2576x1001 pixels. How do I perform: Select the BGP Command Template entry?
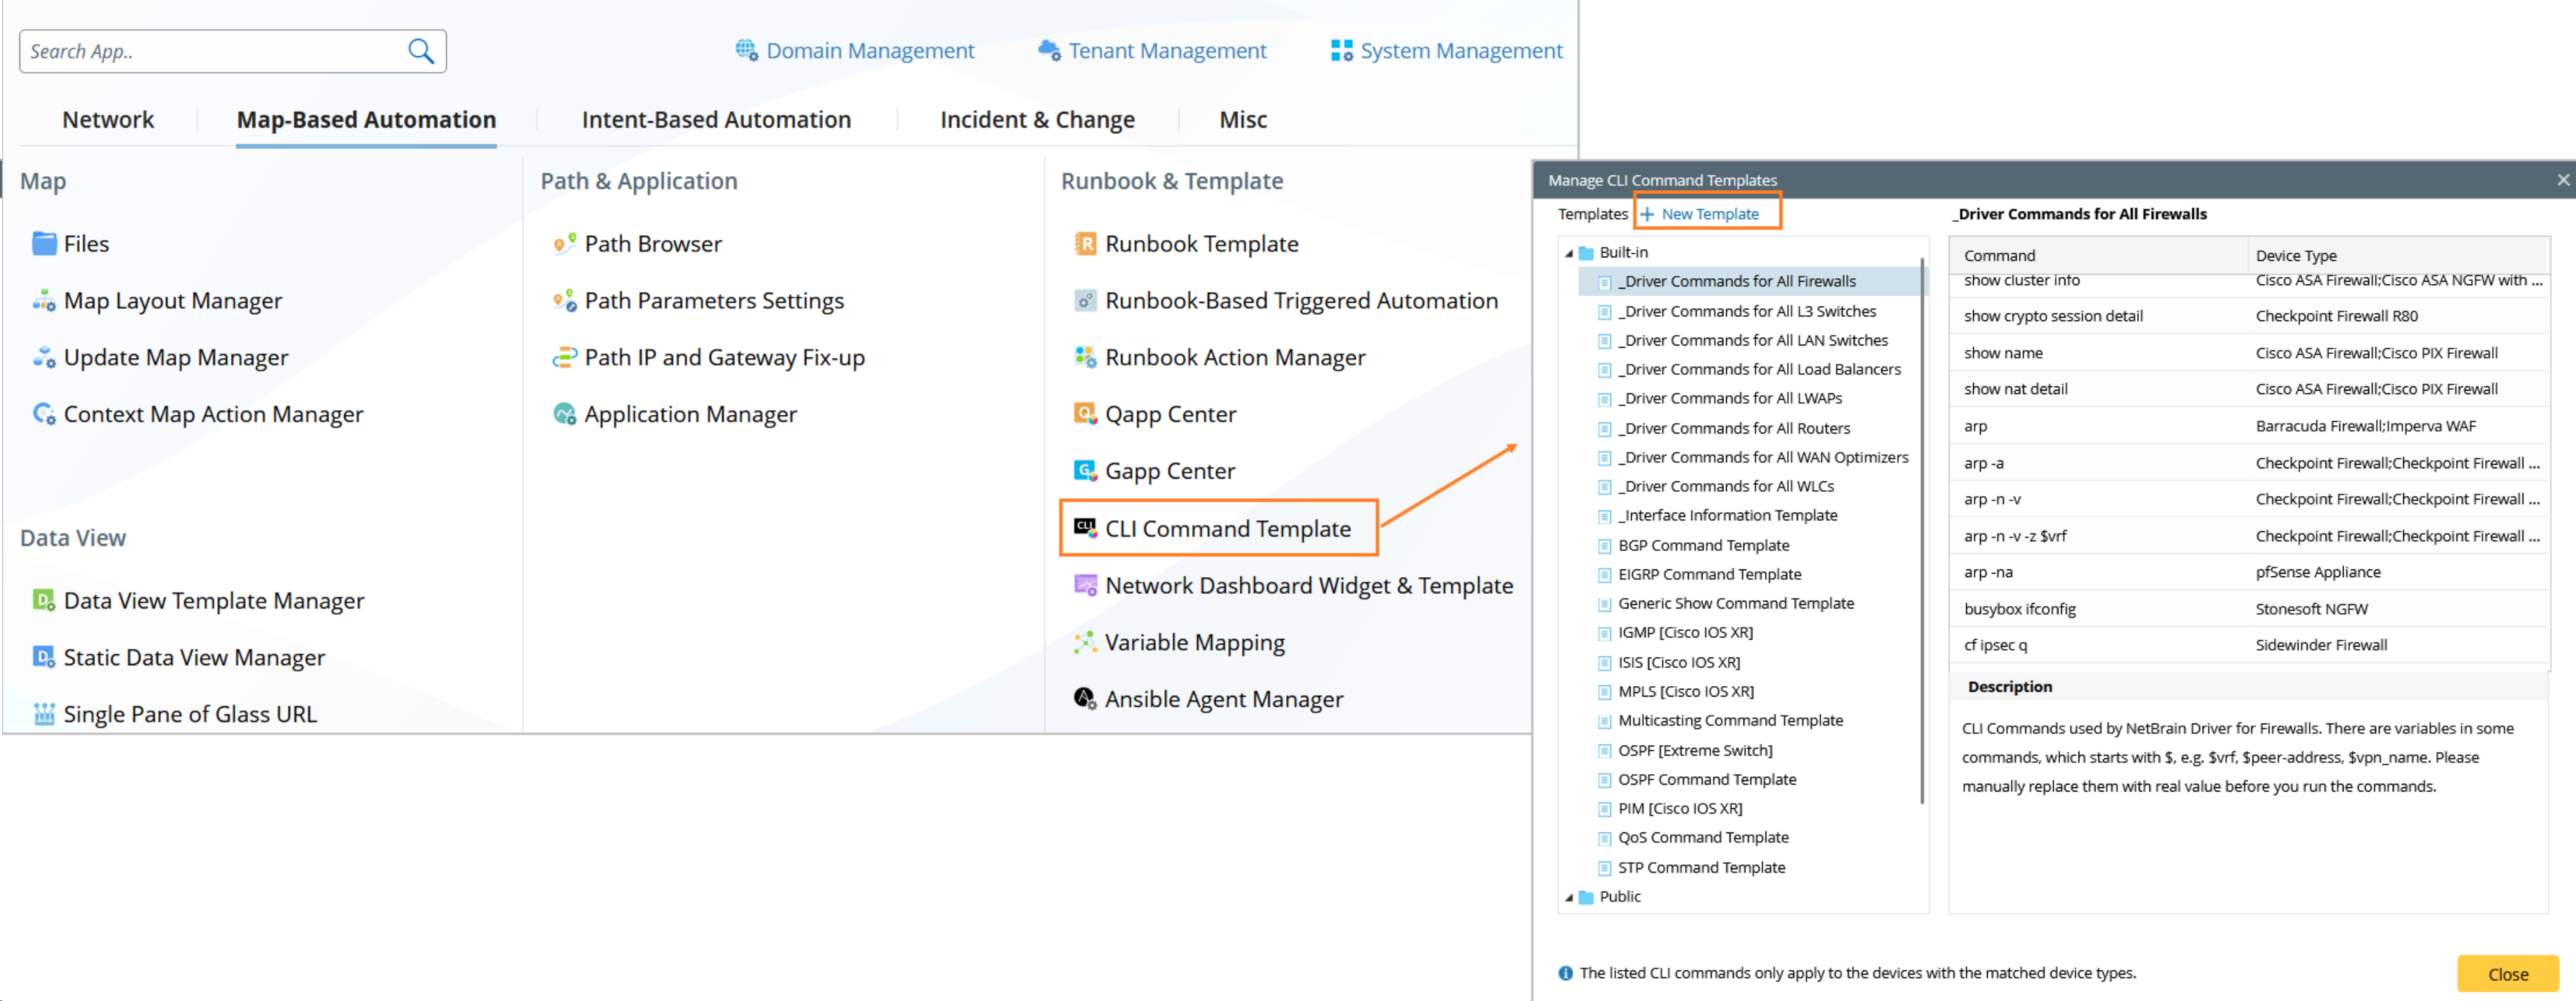pyautogui.click(x=1703, y=545)
